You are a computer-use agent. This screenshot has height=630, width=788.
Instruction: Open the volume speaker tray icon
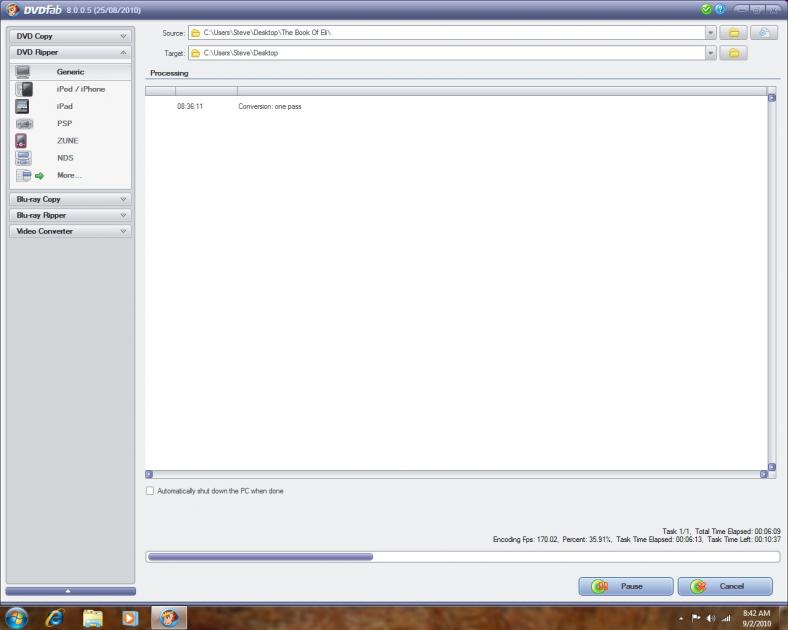711,618
